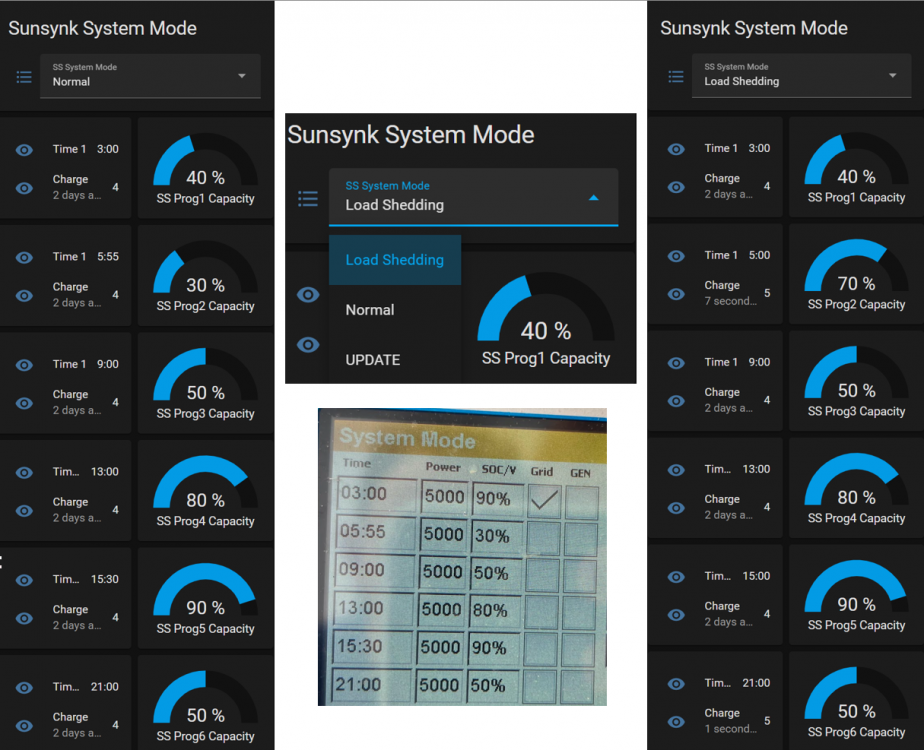The image size is (924, 750).
Task: Click Charge eye icon below 21:00, left panel
Action: tap(24, 726)
